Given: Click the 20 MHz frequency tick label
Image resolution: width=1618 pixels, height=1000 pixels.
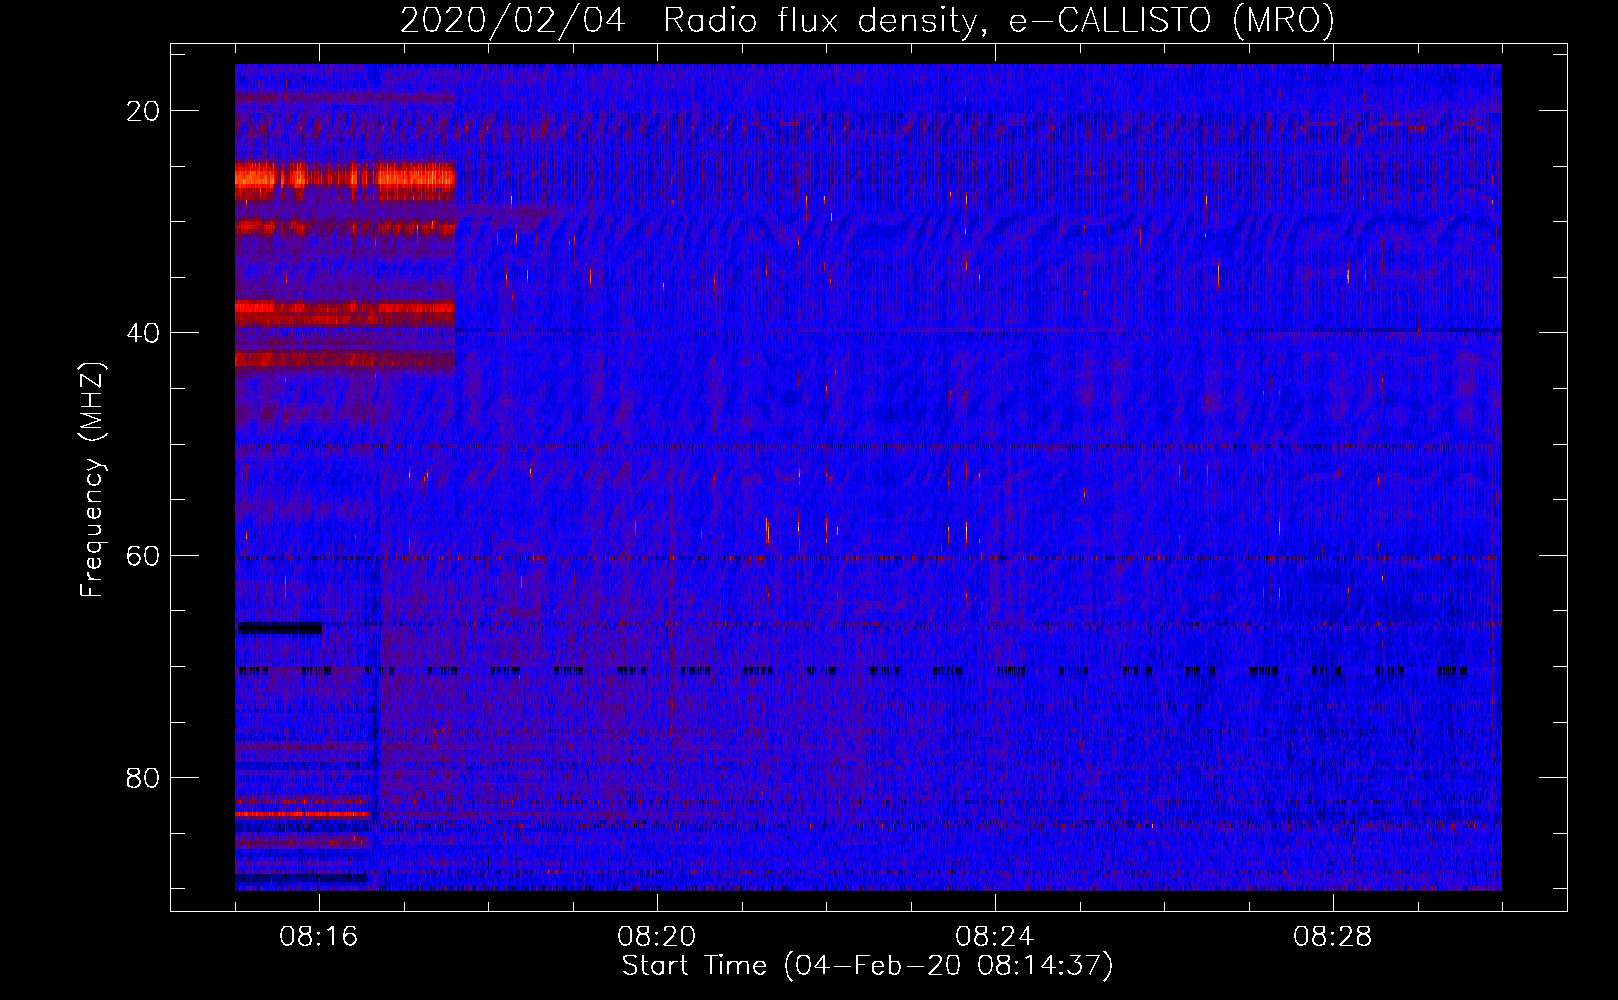Looking at the screenshot, I should [143, 111].
